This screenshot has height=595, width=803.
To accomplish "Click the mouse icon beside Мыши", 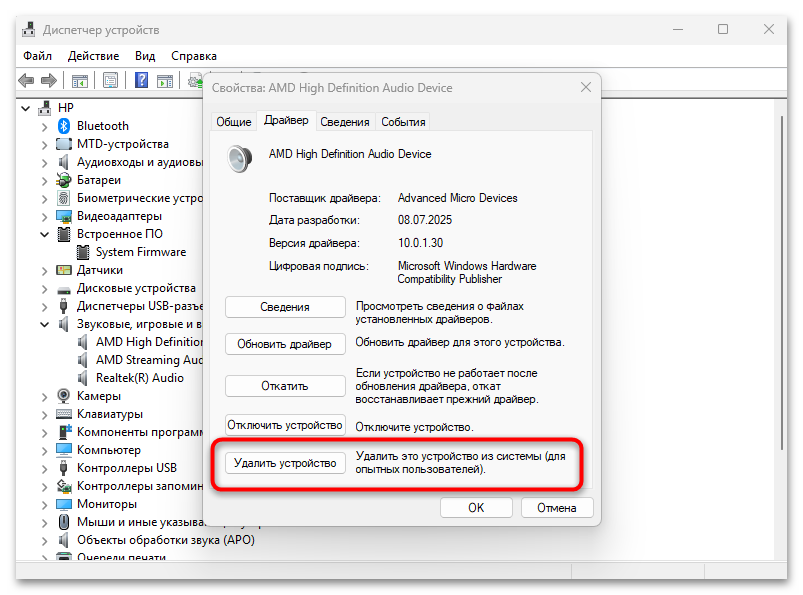I will pos(64,522).
